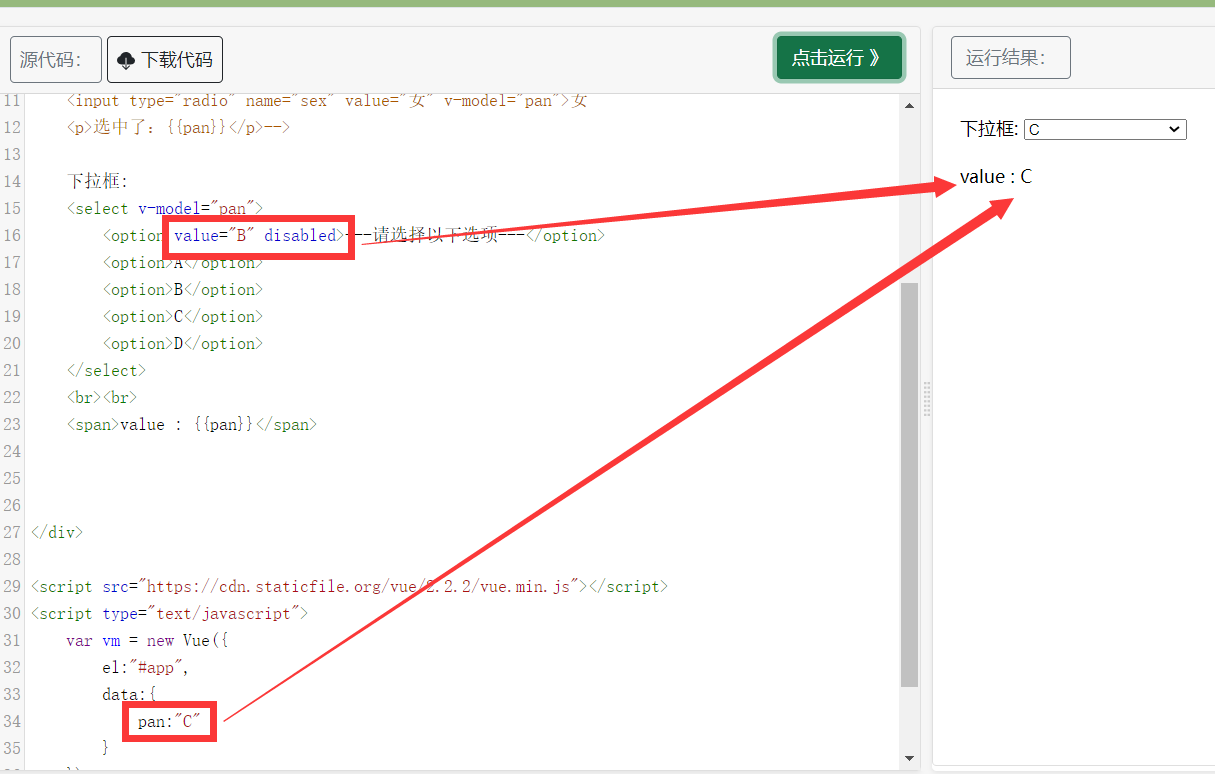The width and height of the screenshot is (1215, 774).
Task: Click the 源代码 label button
Action: [x=56, y=60]
